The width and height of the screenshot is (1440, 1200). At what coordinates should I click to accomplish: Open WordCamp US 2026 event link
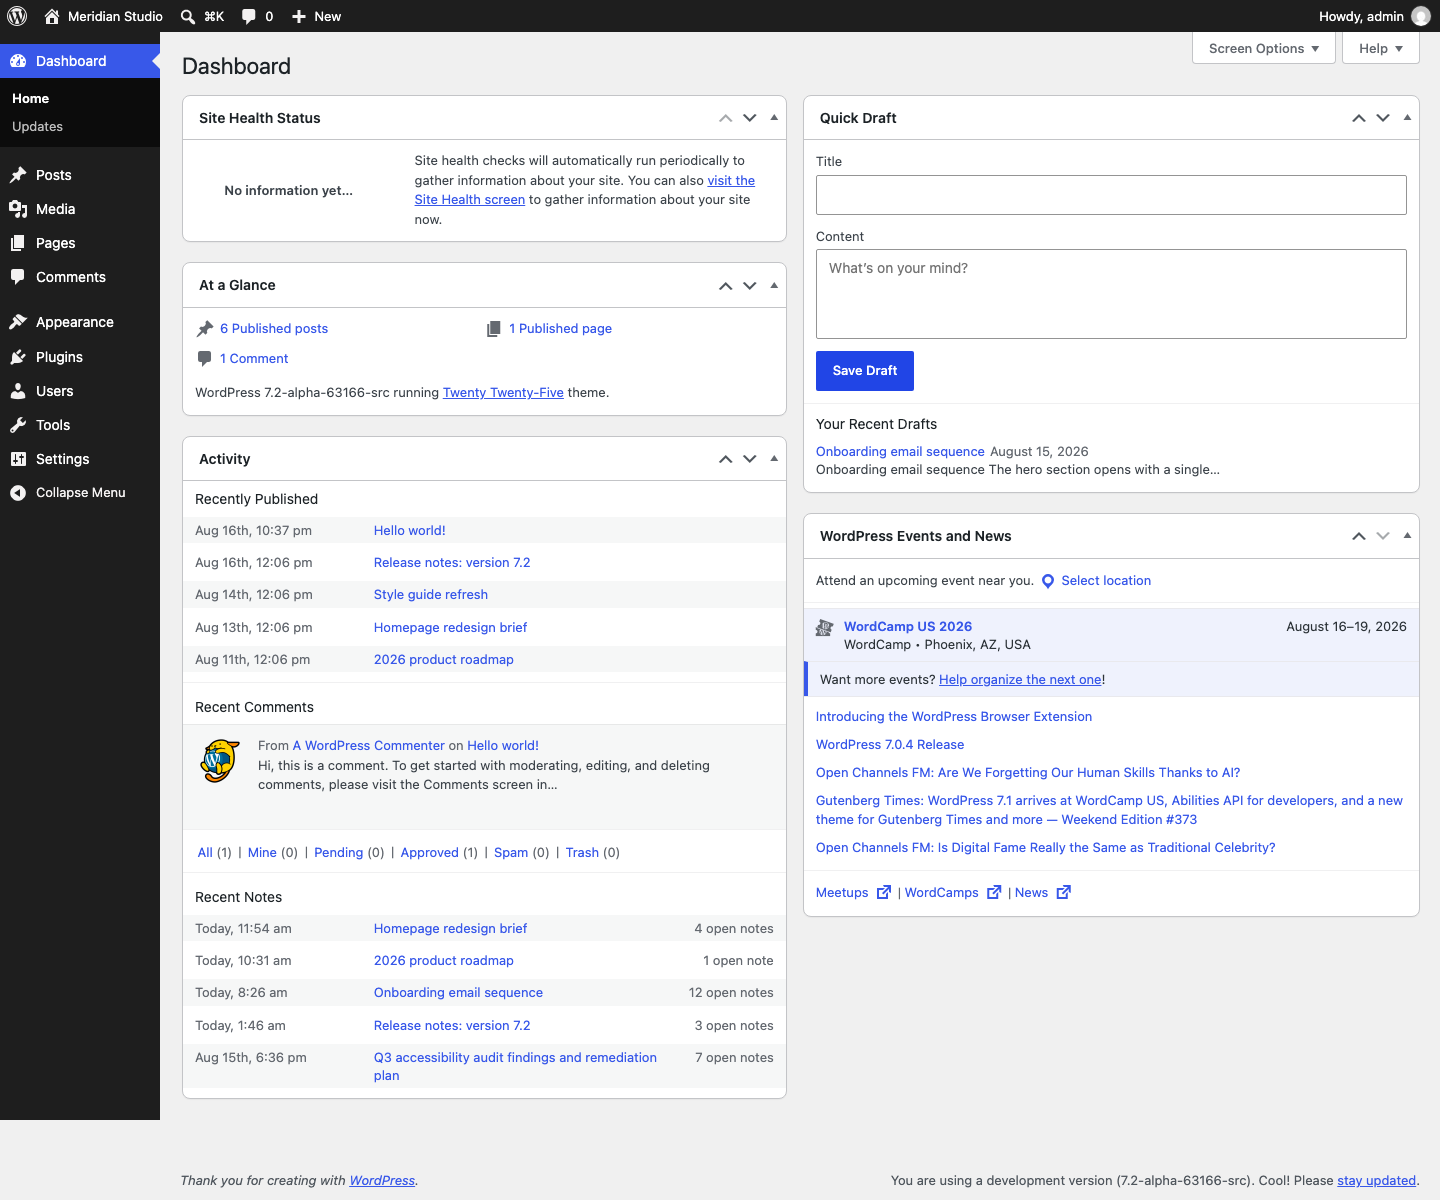908,627
